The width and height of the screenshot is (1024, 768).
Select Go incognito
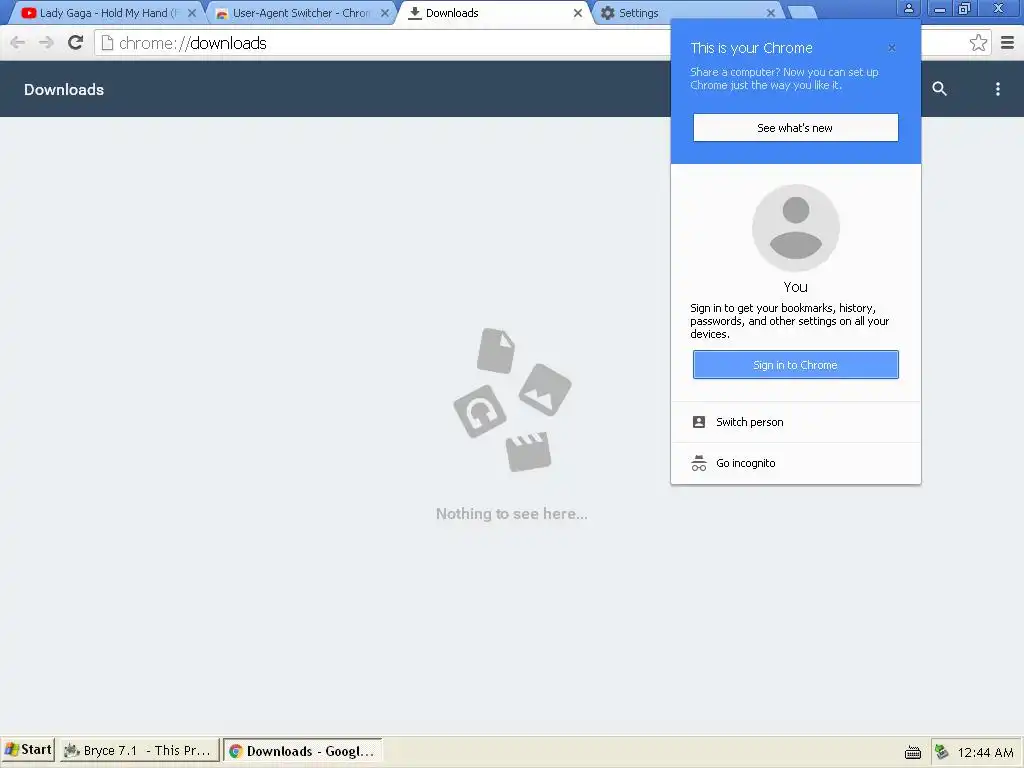795,463
